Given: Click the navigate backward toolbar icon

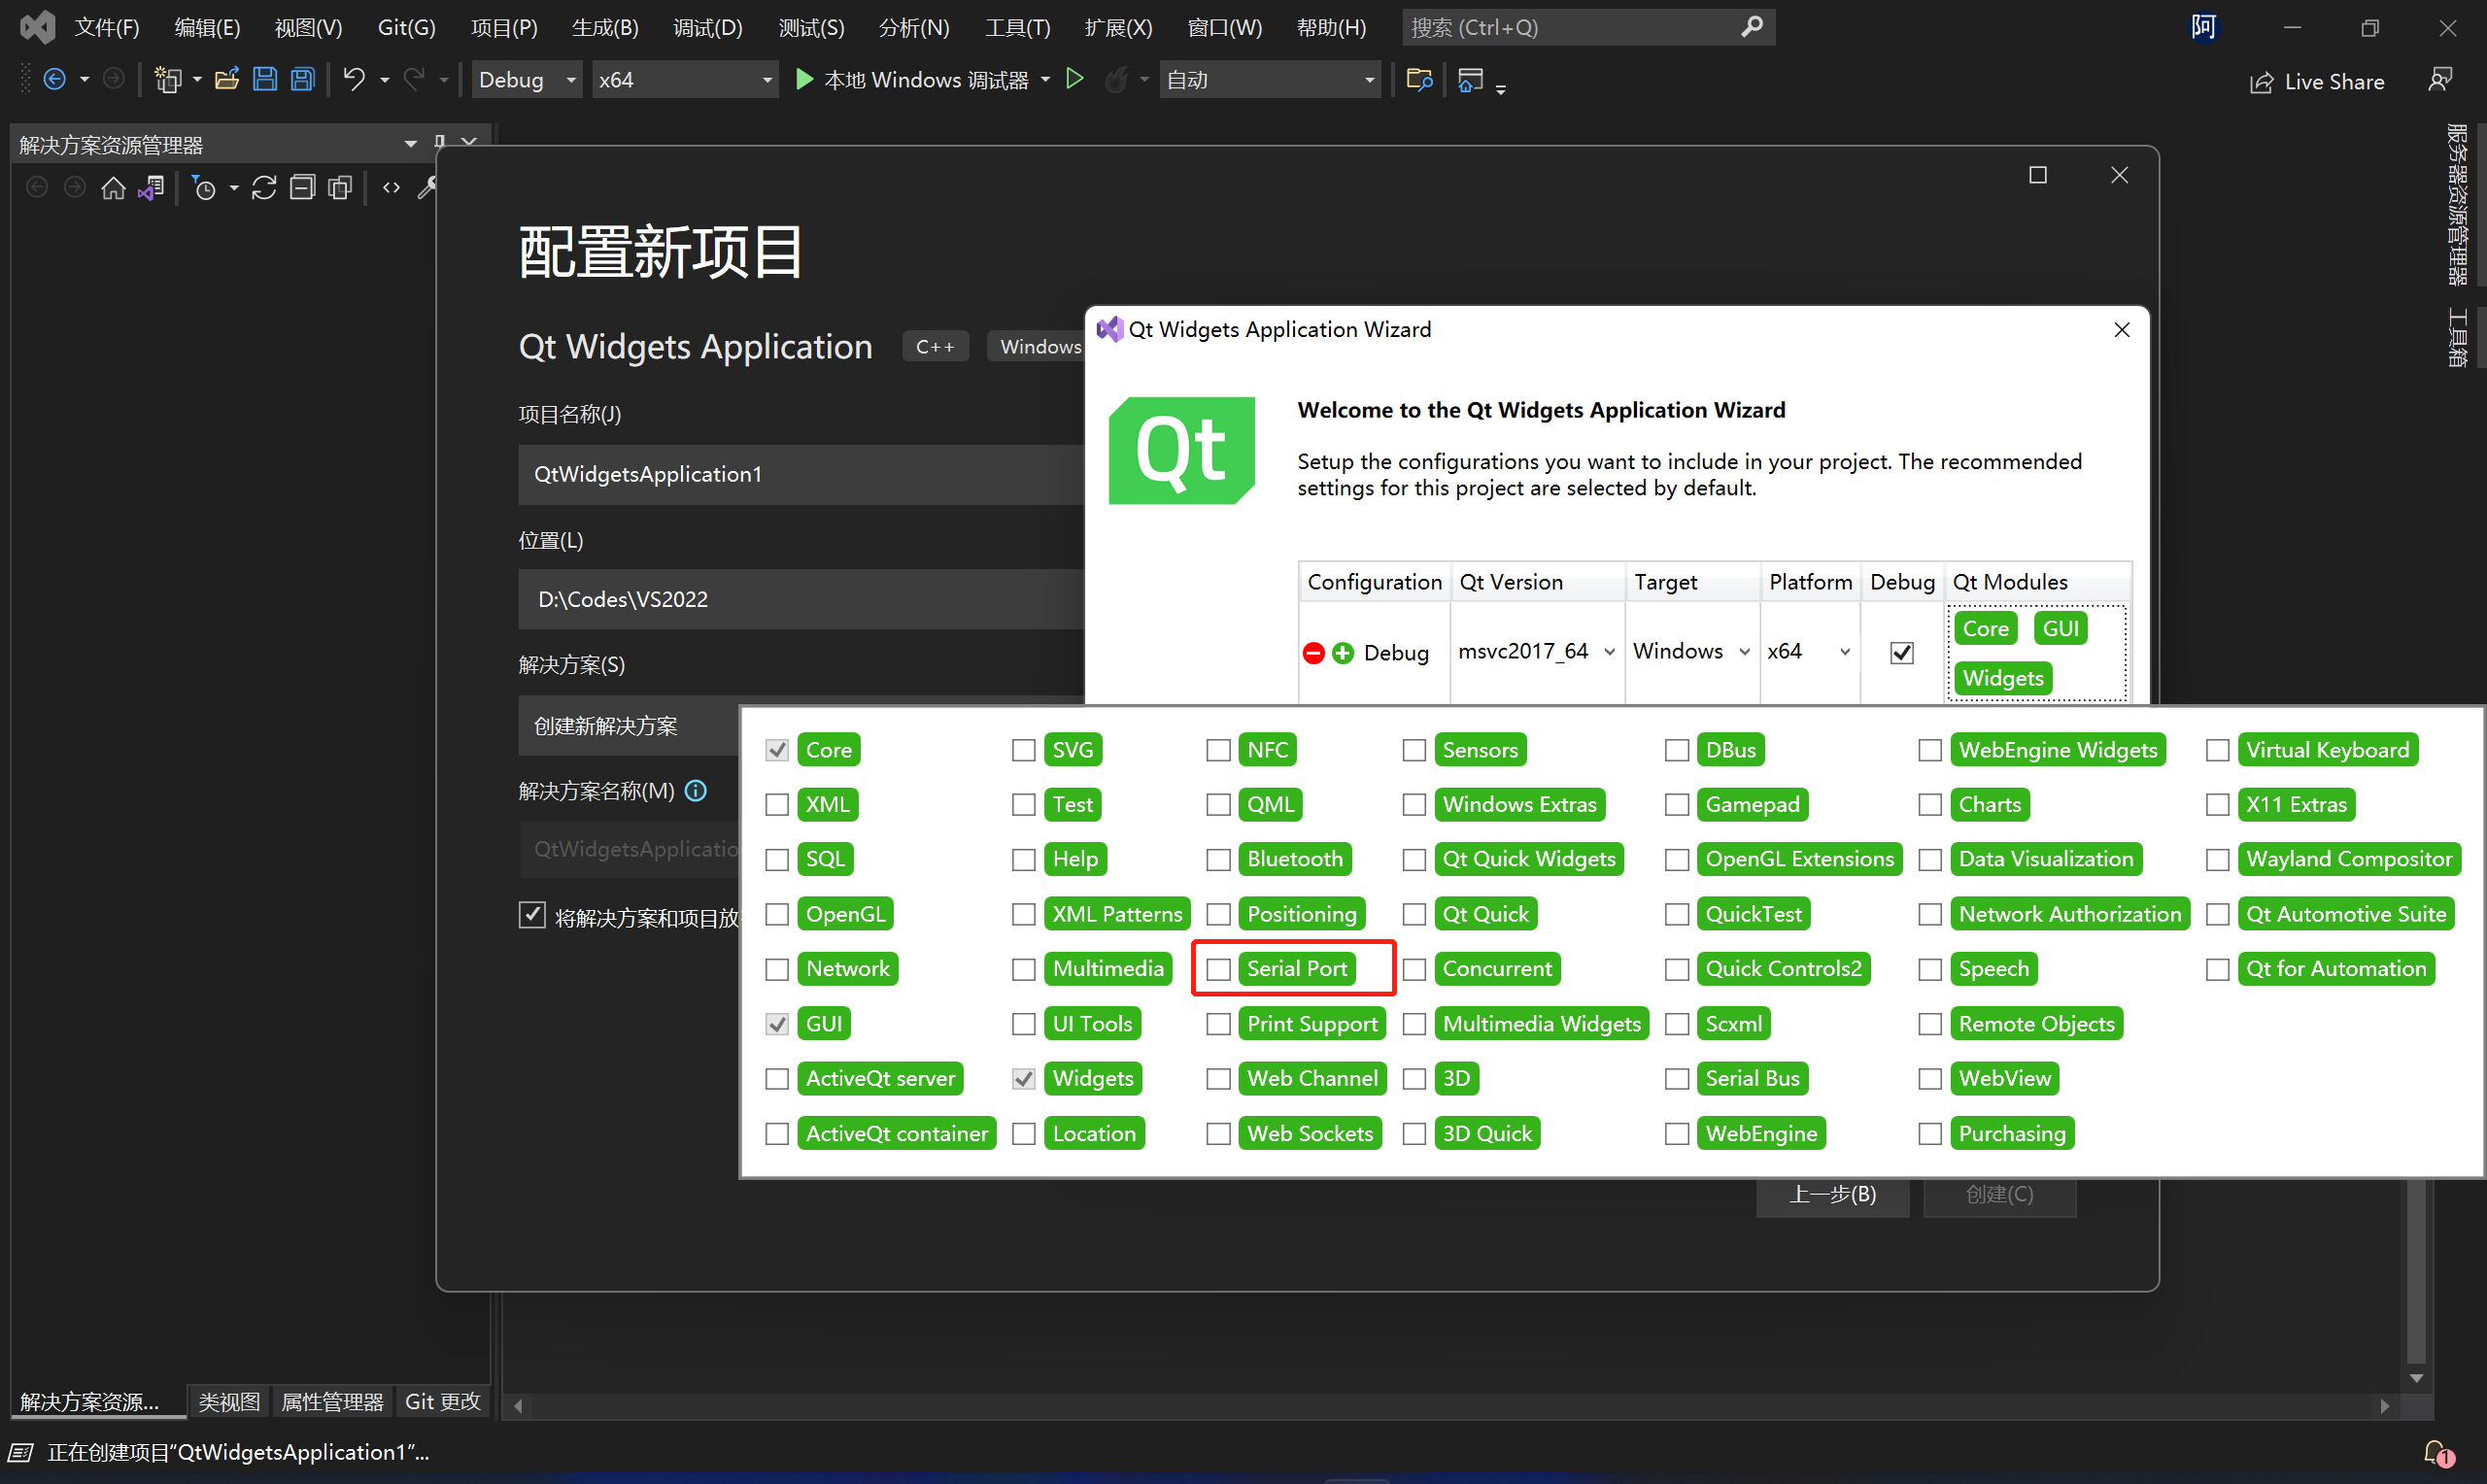Looking at the screenshot, I should click(x=55, y=79).
